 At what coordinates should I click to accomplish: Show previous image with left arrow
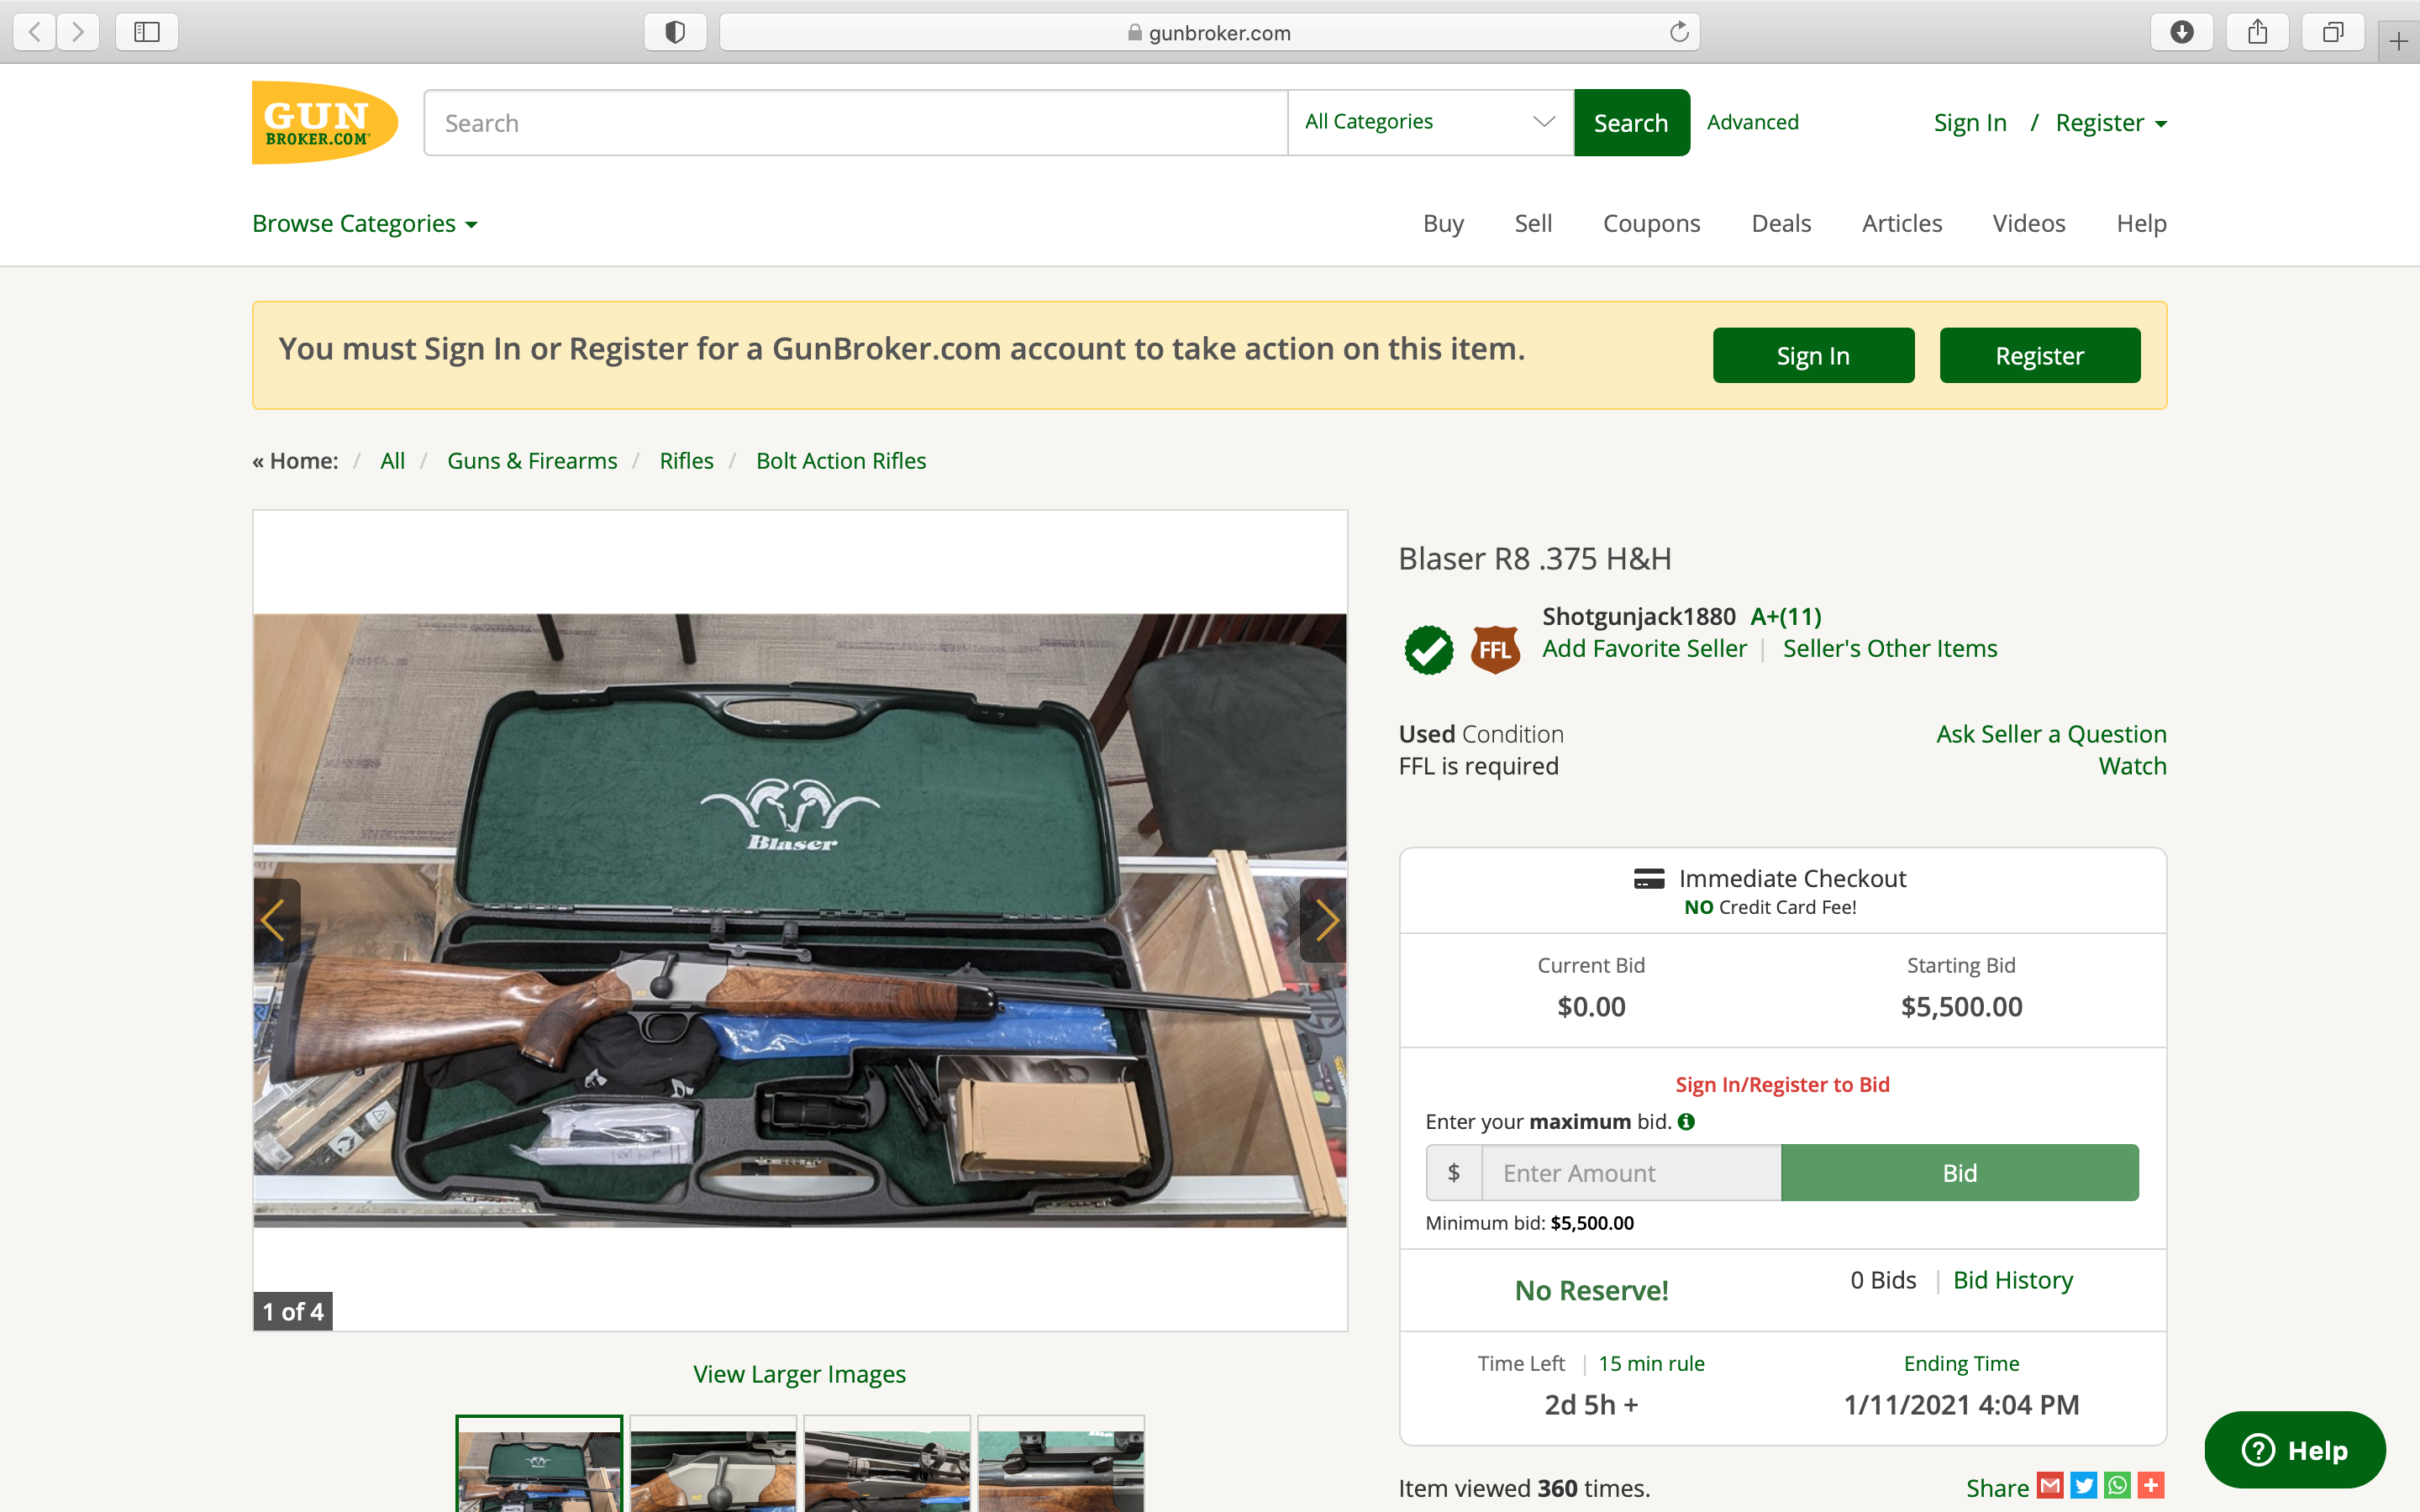(x=275, y=920)
